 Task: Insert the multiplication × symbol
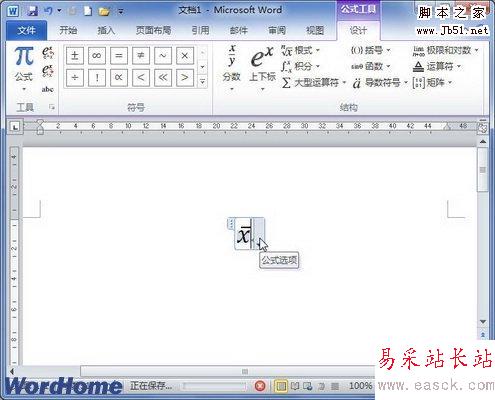coord(185,56)
